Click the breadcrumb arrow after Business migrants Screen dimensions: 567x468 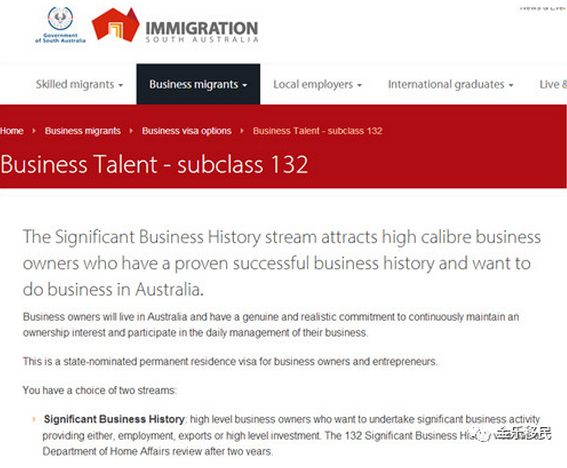coord(131,131)
